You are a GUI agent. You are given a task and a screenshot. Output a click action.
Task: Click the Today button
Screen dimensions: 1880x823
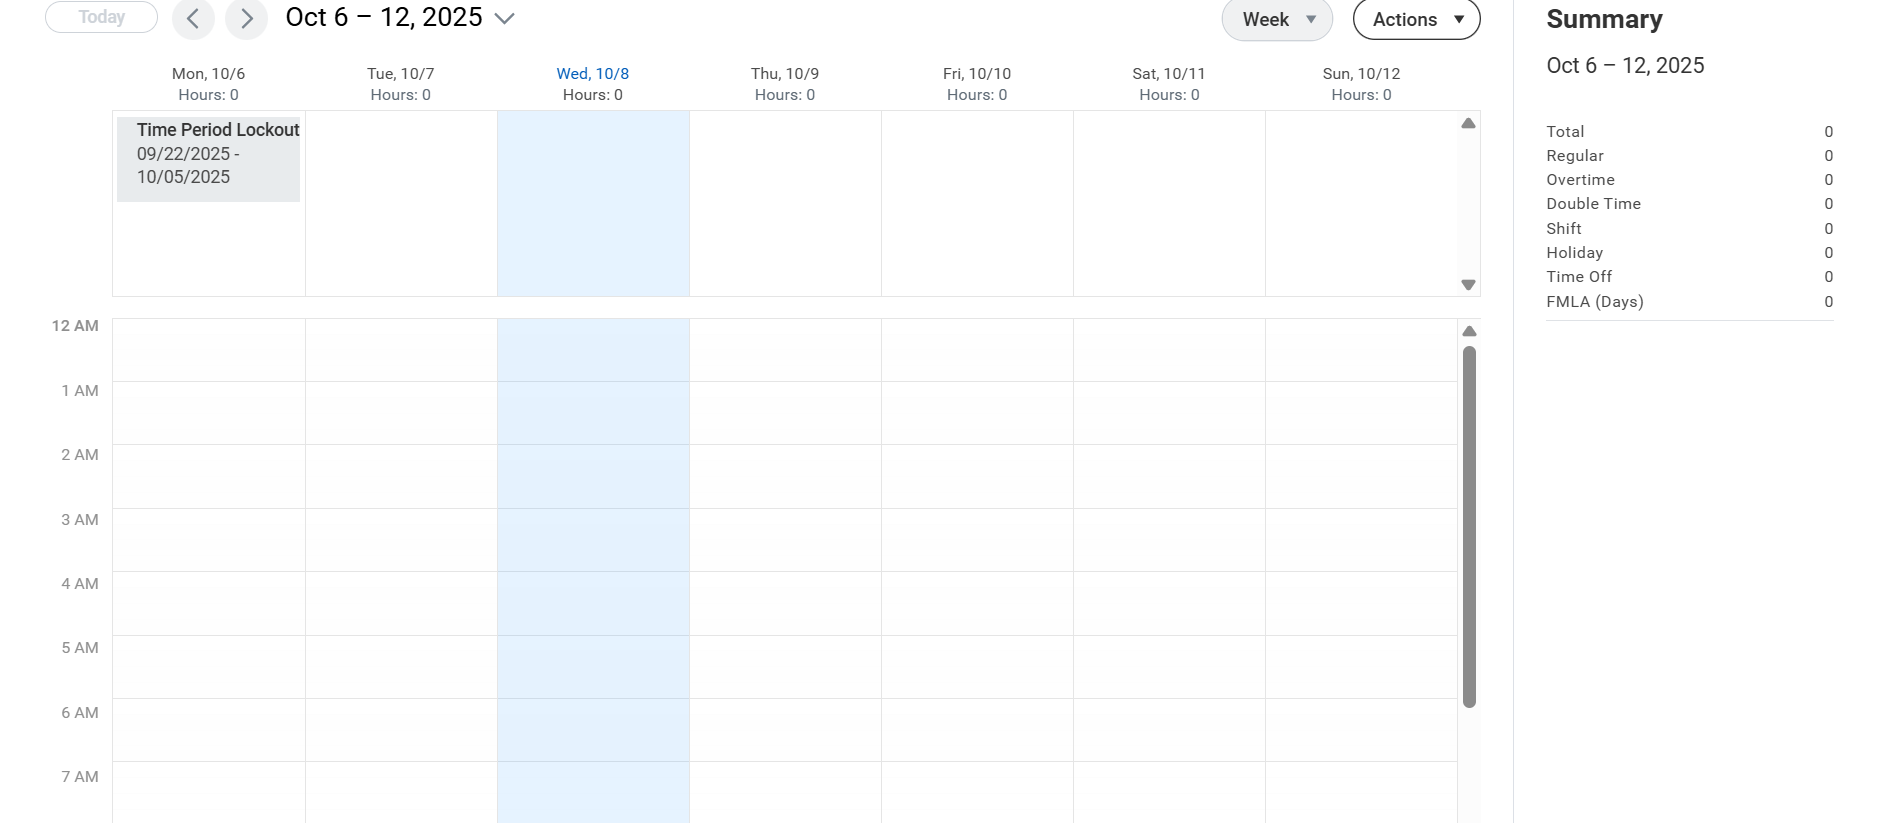point(102,17)
